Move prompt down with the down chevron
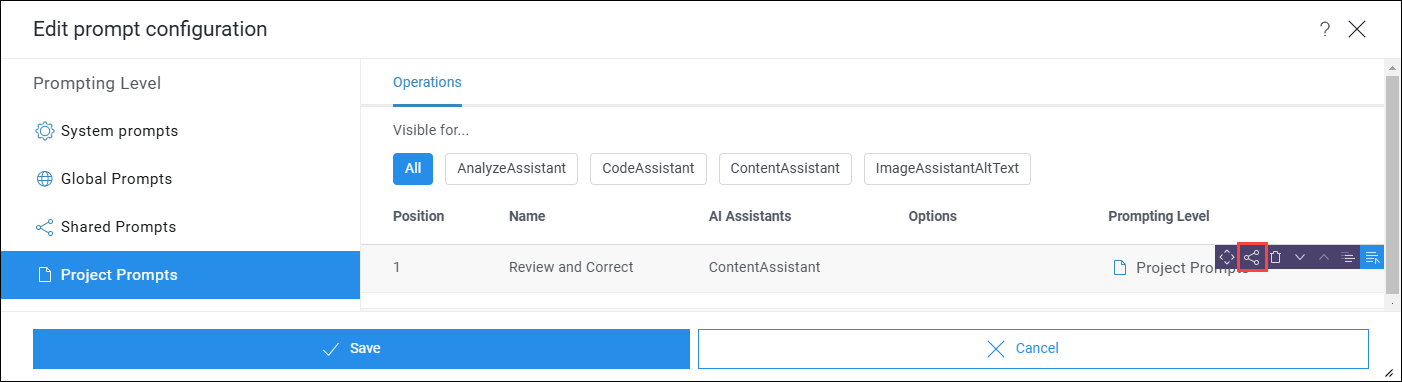This screenshot has width=1402, height=382. click(1300, 257)
